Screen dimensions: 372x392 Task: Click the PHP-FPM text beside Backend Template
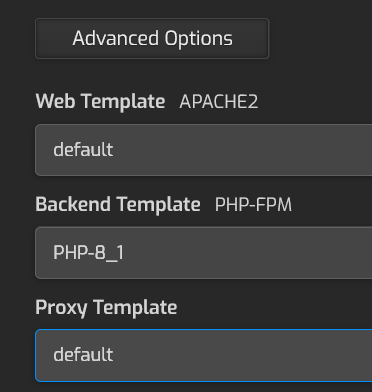coord(253,204)
